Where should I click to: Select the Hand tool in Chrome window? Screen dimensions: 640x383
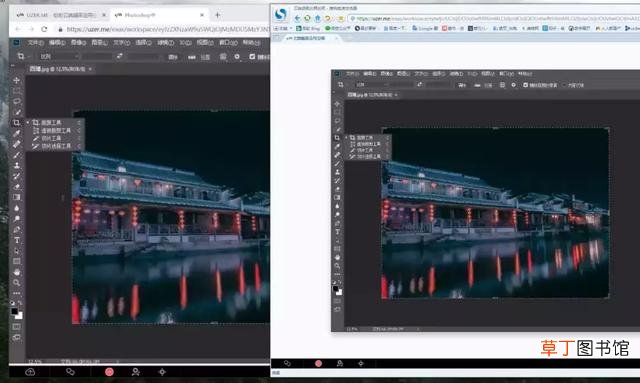pyautogui.click(x=17, y=272)
